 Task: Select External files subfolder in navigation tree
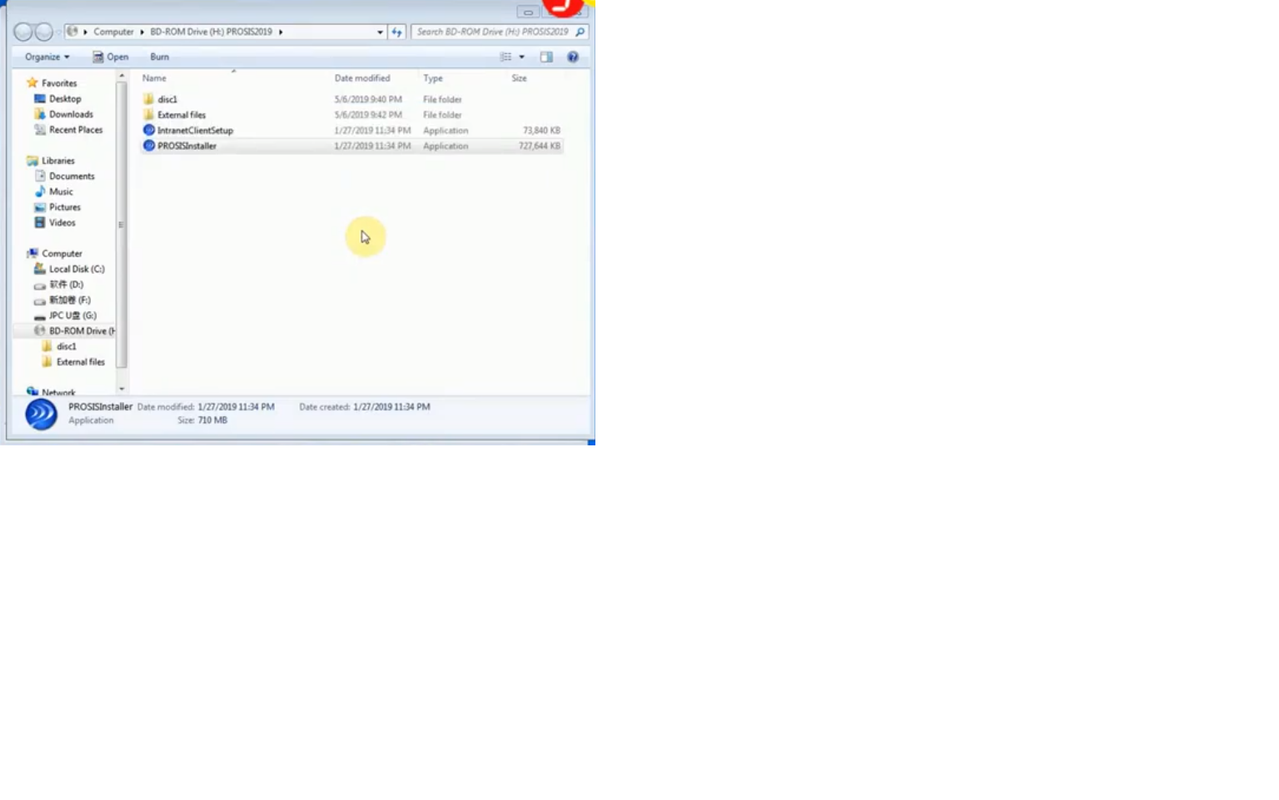(81, 362)
